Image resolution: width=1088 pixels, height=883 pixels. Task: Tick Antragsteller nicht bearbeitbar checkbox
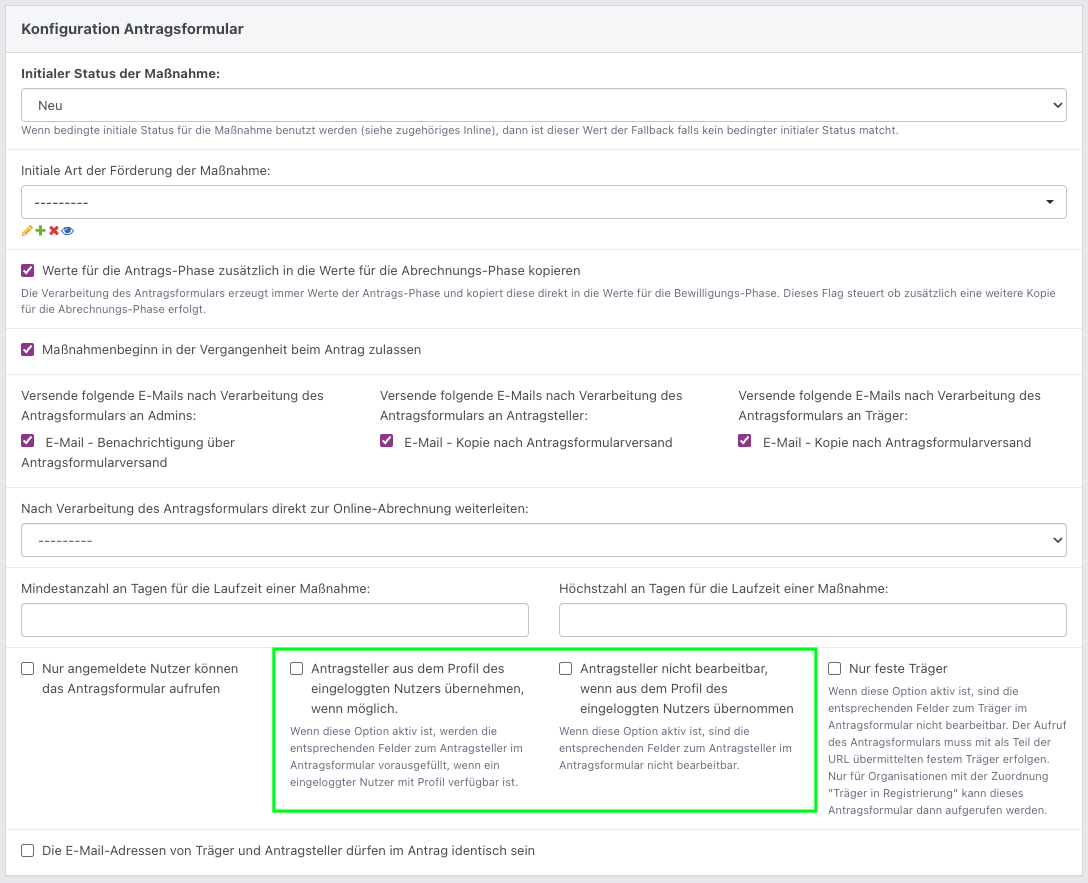[566, 669]
